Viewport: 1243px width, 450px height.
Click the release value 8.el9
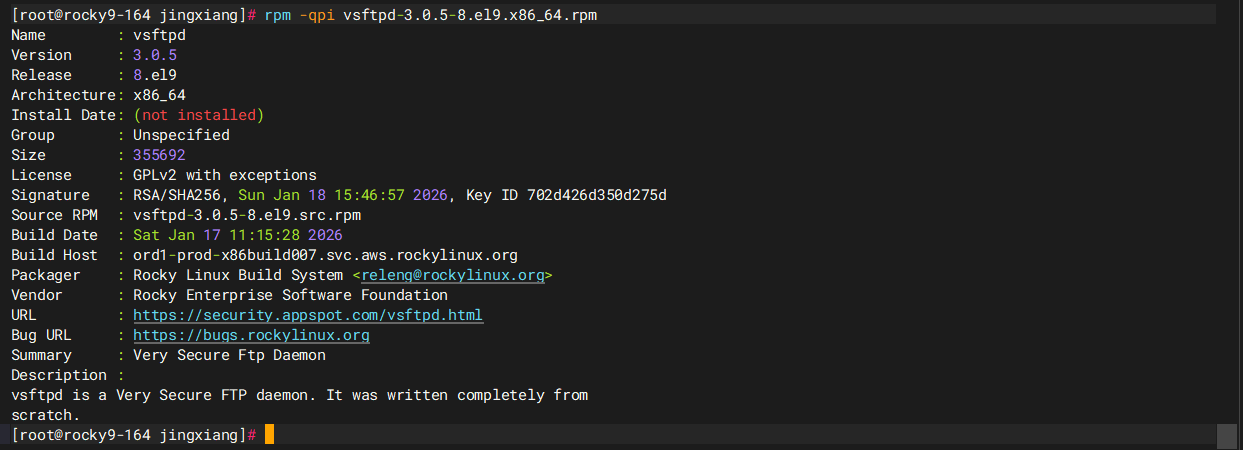click(x=154, y=75)
